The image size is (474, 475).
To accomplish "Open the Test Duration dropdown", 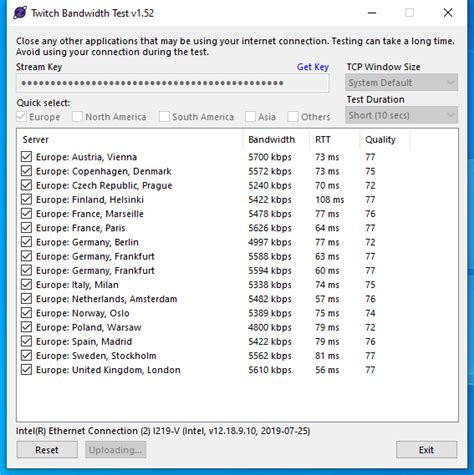I will click(401, 115).
